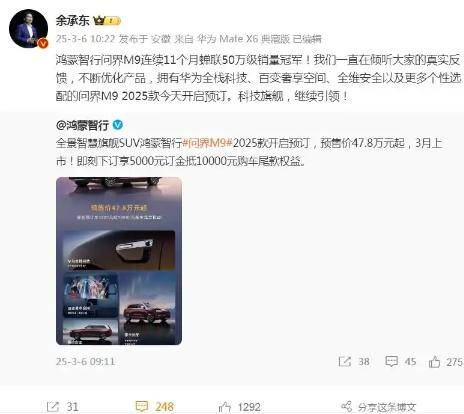Click the blue verified badge beside 鸿蒙智行

click(118, 125)
